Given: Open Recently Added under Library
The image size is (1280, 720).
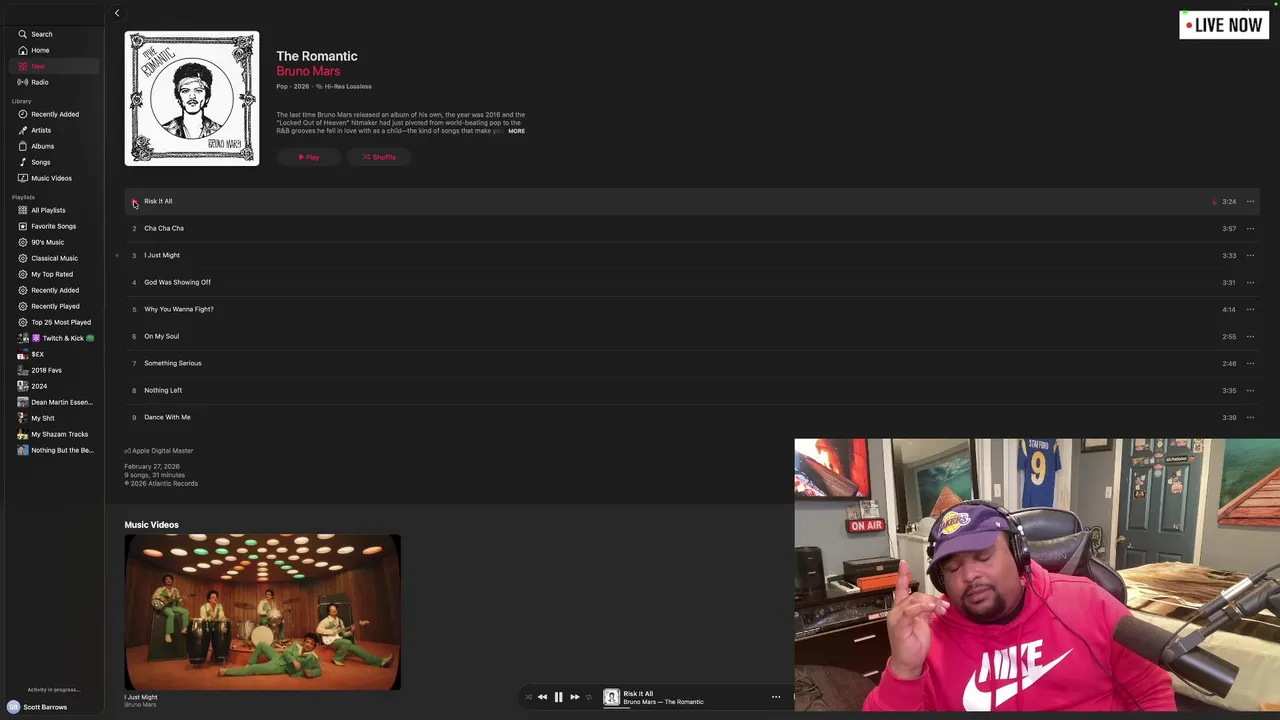Looking at the screenshot, I should [55, 114].
